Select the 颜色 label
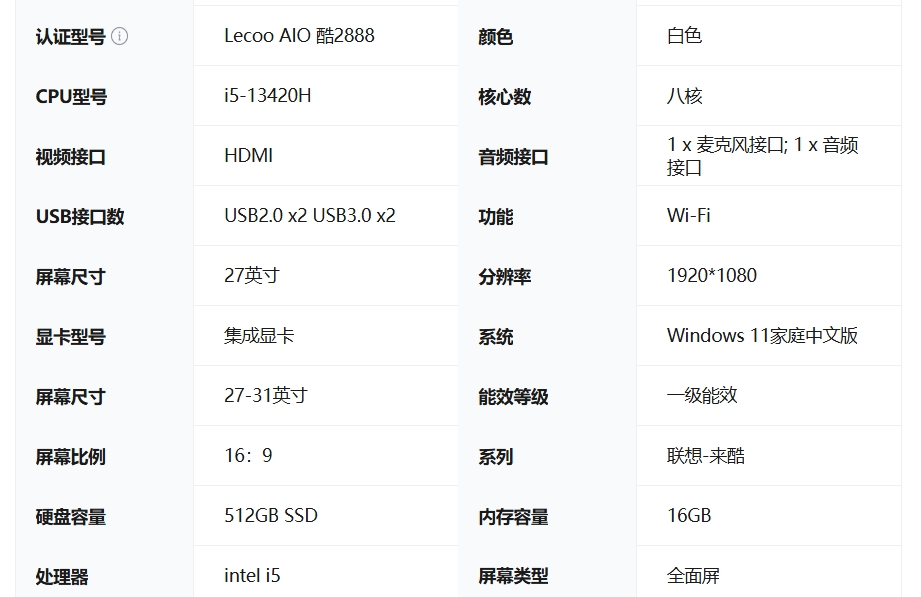Screen dimensions: 921x597 tap(496, 36)
